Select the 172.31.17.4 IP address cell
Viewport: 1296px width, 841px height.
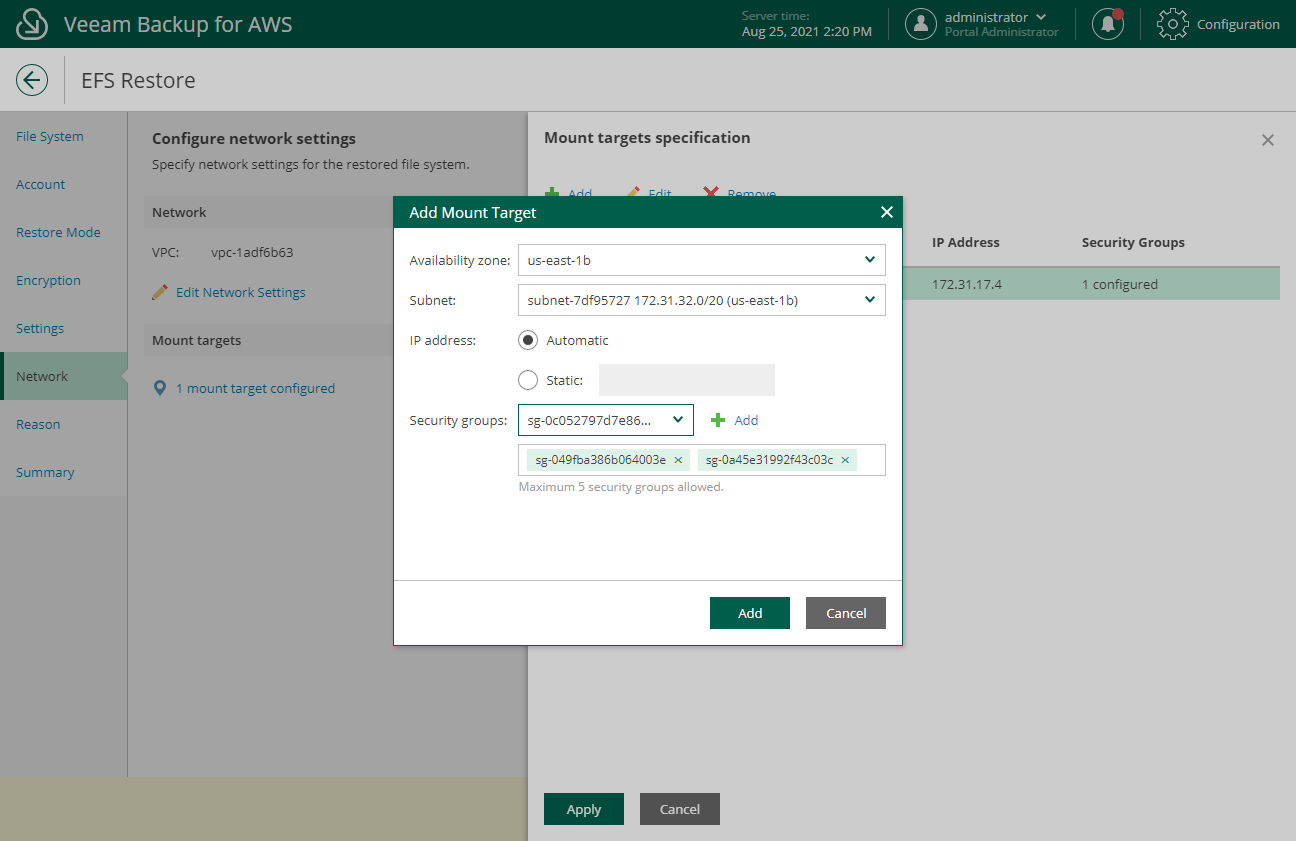(967, 284)
